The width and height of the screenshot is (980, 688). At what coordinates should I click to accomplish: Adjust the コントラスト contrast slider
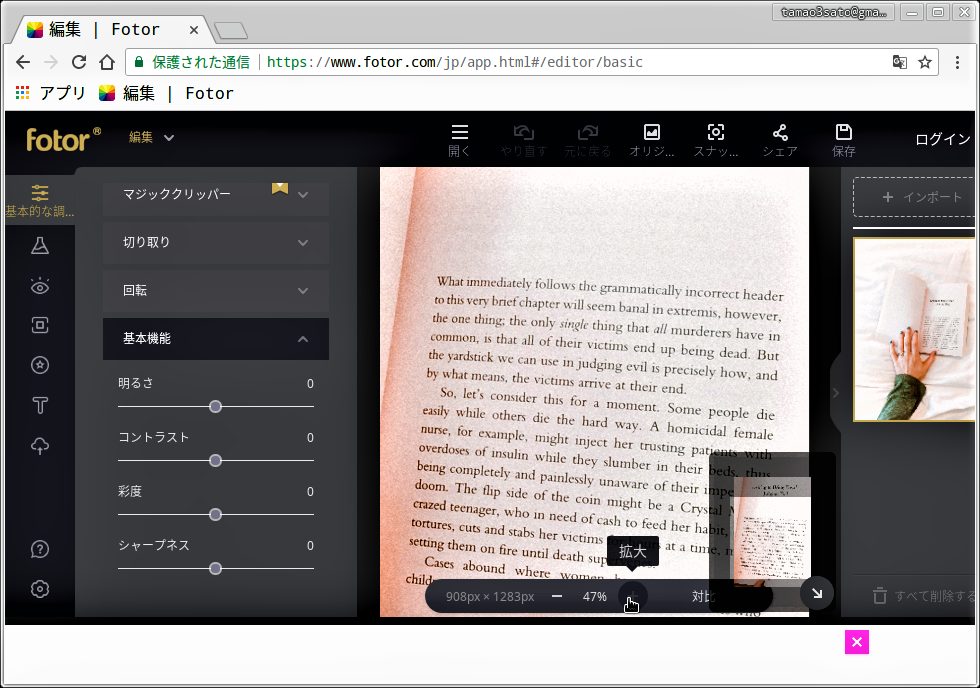pyautogui.click(x=216, y=461)
